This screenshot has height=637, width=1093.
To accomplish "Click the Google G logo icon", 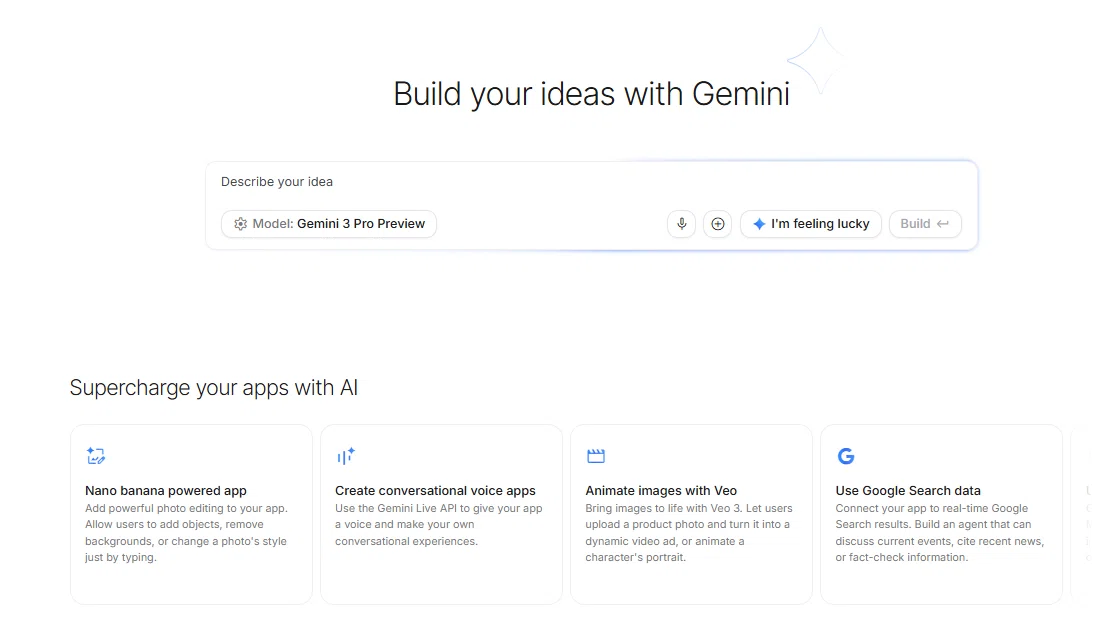I will pos(846,456).
